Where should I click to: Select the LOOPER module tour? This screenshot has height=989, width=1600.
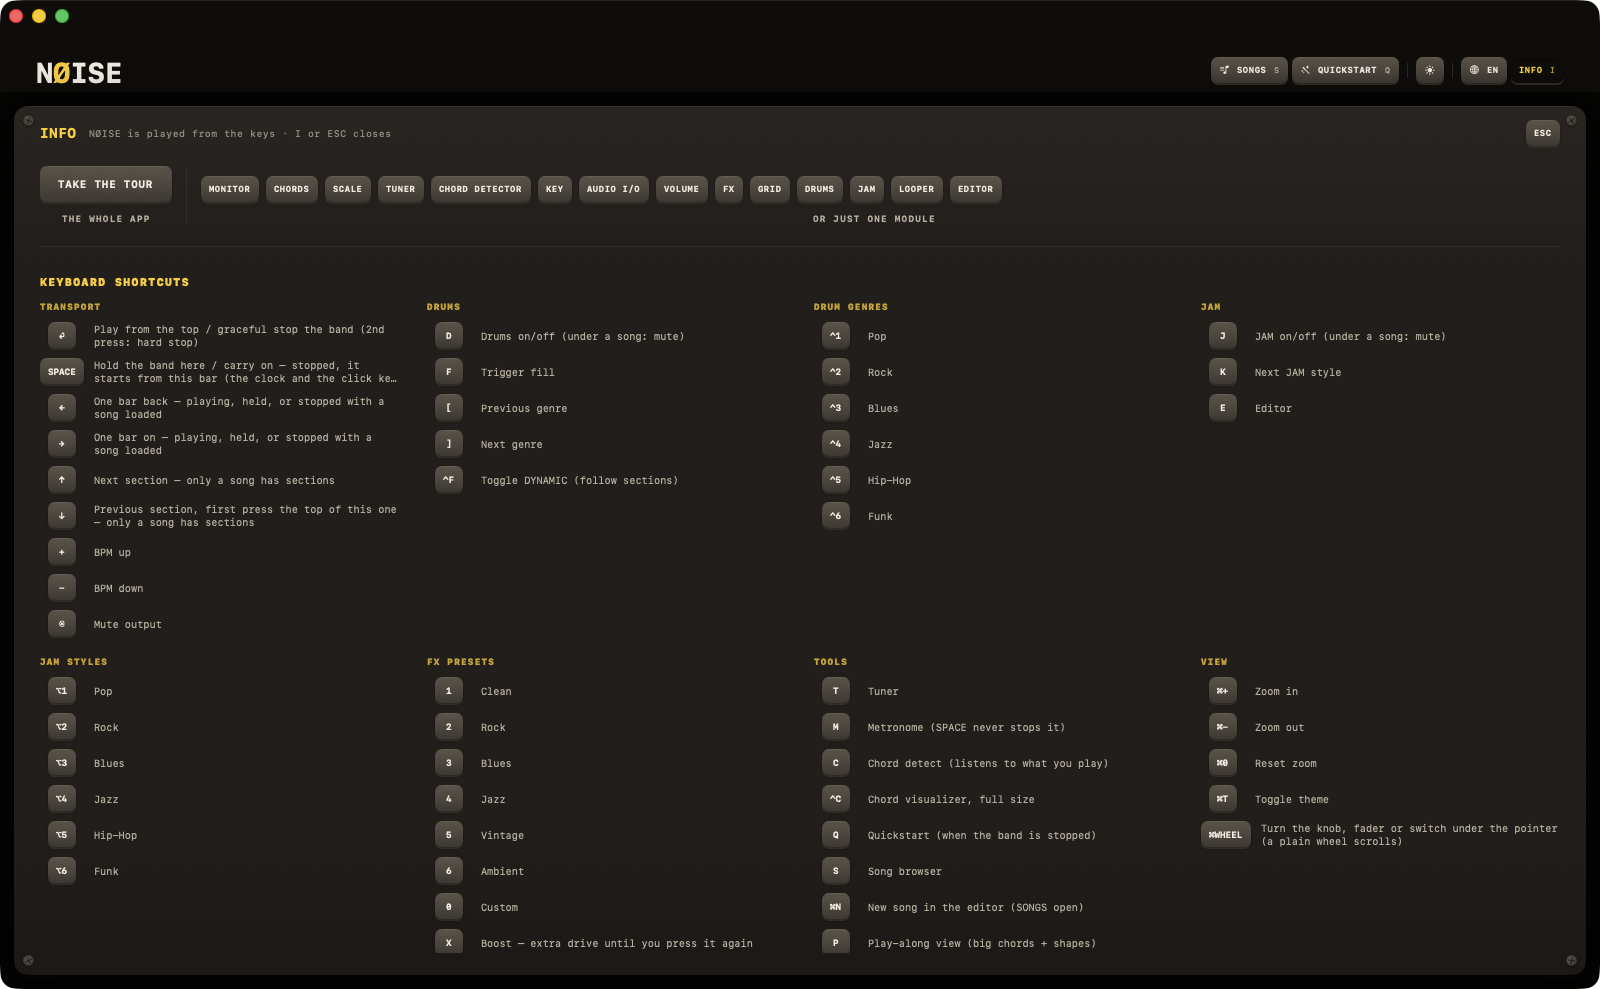pyautogui.click(x=917, y=189)
